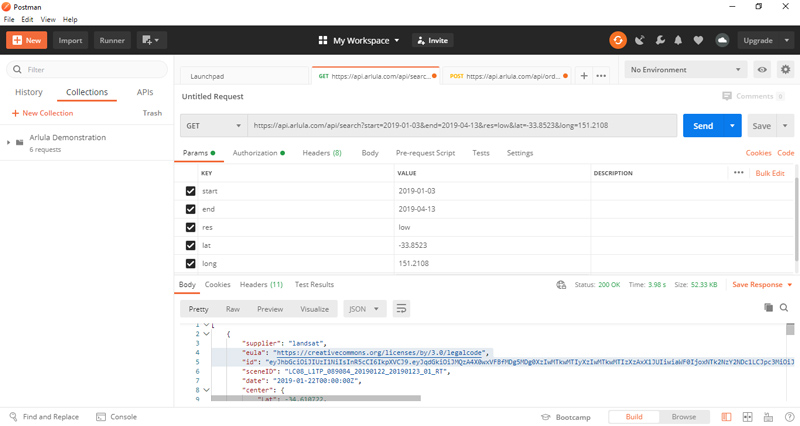The image size is (800, 426).
Task: Click the Send button
Action: 703,126
